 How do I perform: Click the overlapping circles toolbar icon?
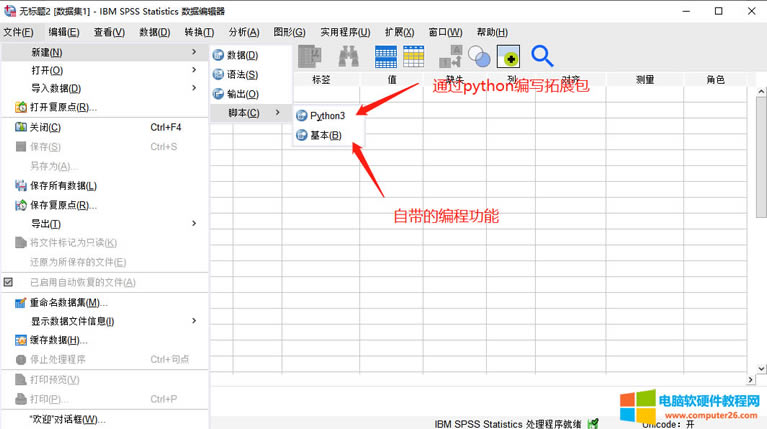pyautogui.click(x=479, y=57)
